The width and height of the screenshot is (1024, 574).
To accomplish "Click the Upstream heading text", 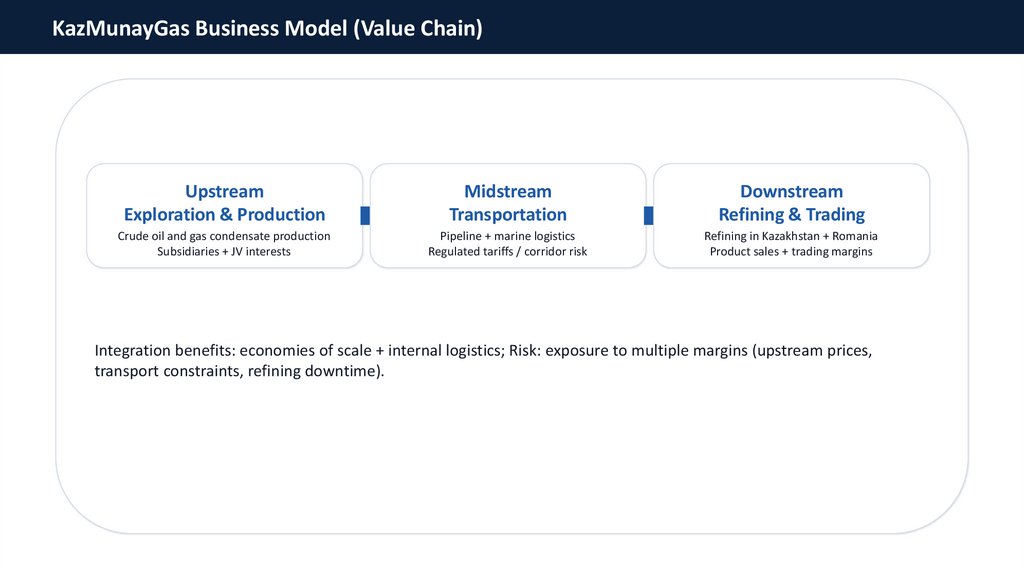I will point(224,191).
